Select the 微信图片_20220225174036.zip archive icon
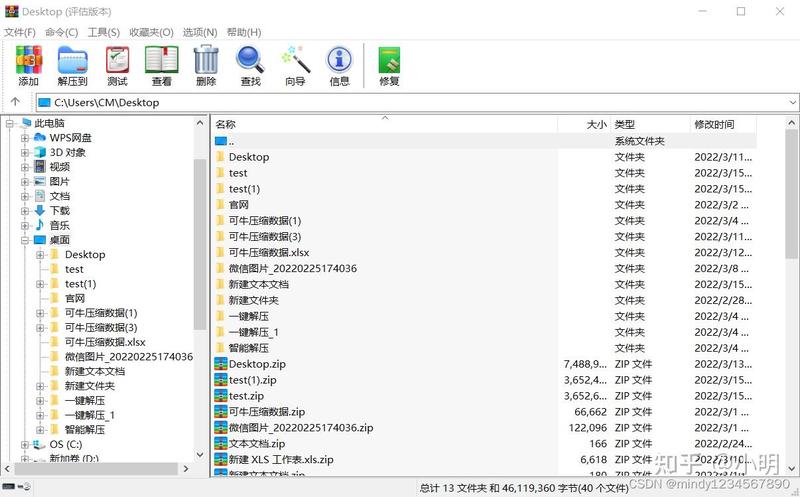Viewport: 800px width, 497px height. (x=221, y=428)
